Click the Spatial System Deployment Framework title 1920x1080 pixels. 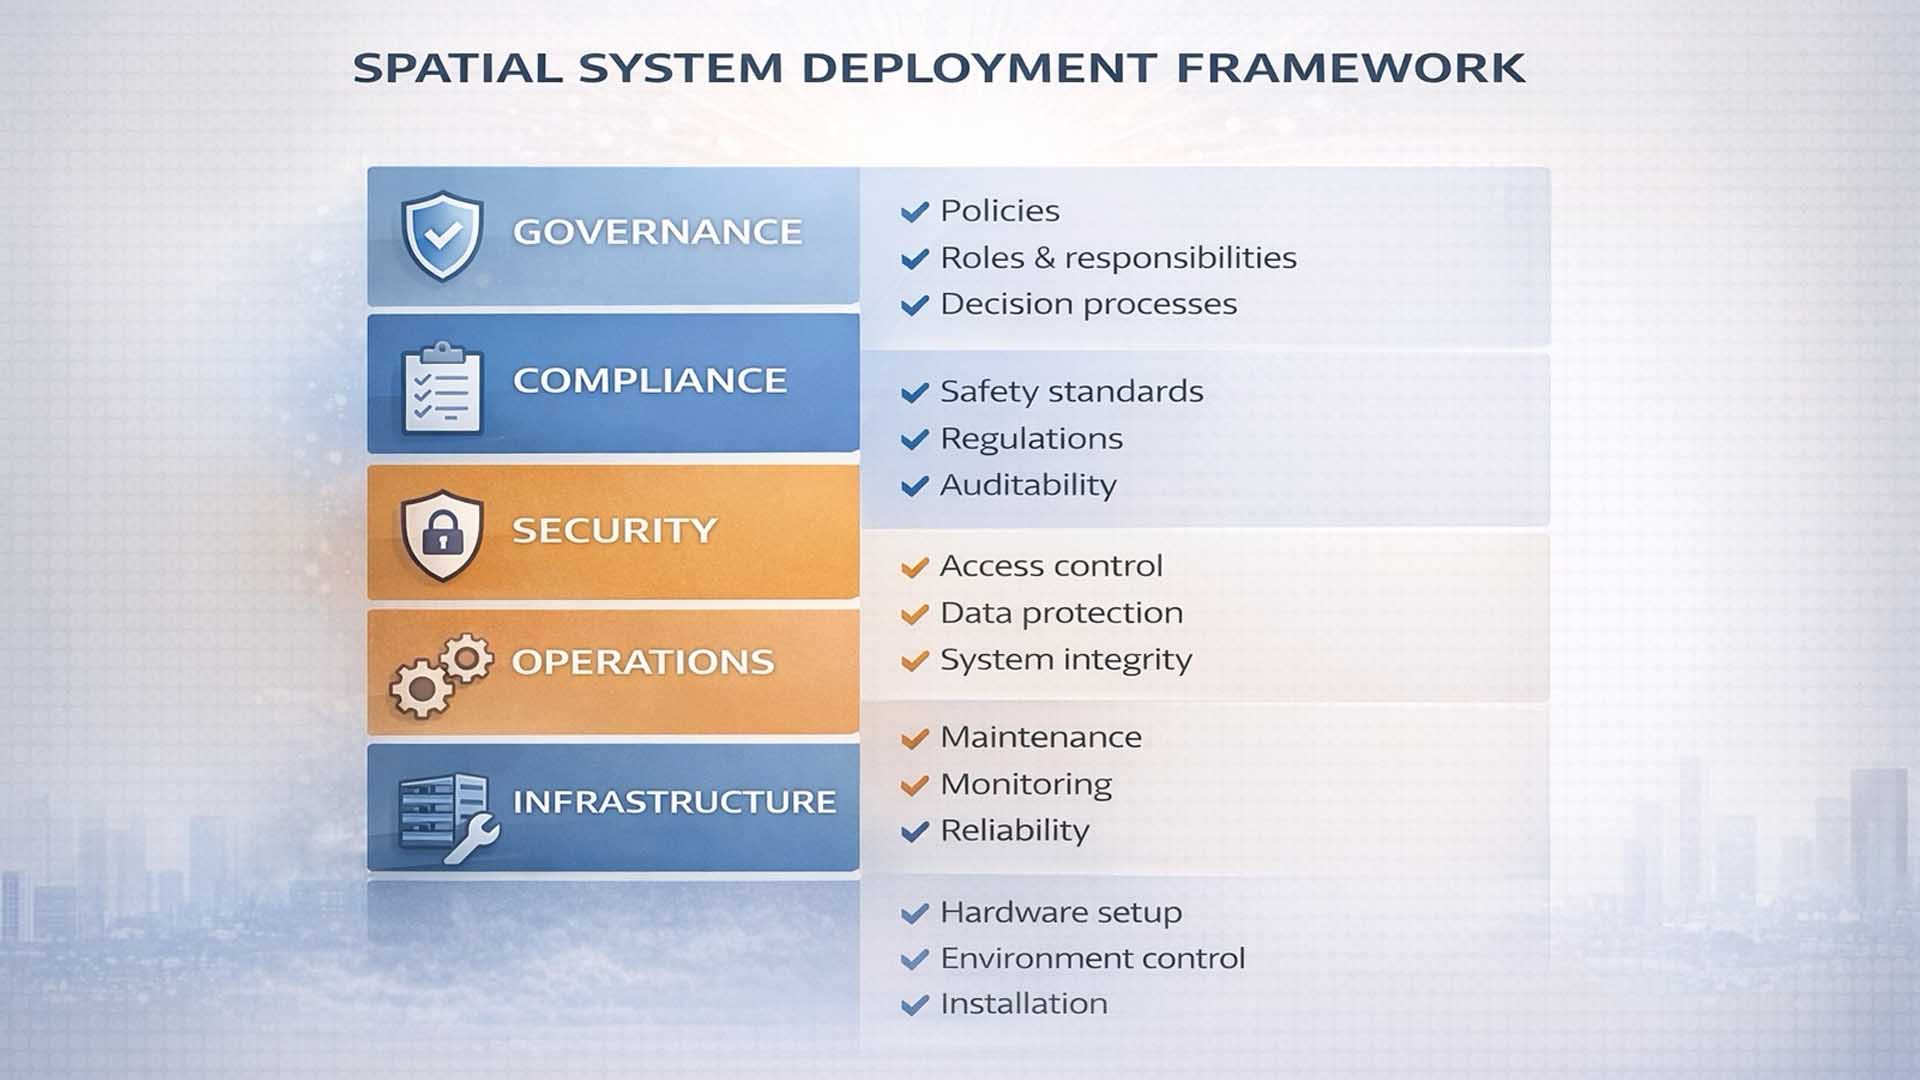coord(938,67)
